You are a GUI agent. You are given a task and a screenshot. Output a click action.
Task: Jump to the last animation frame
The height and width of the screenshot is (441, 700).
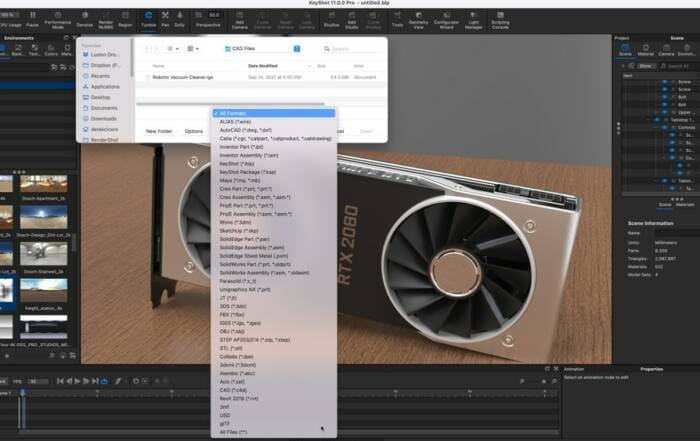[95, 381]
